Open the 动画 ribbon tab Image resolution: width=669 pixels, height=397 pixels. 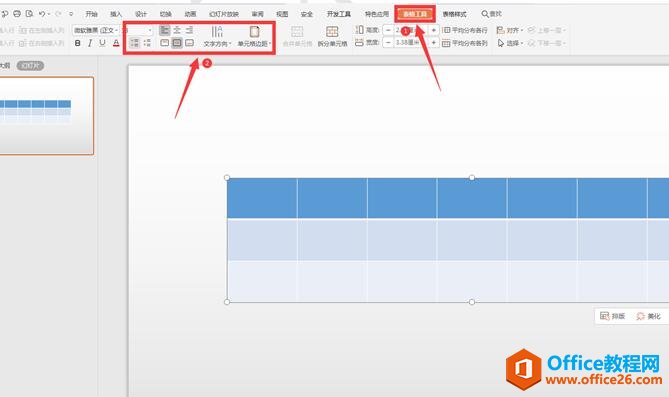190,14
